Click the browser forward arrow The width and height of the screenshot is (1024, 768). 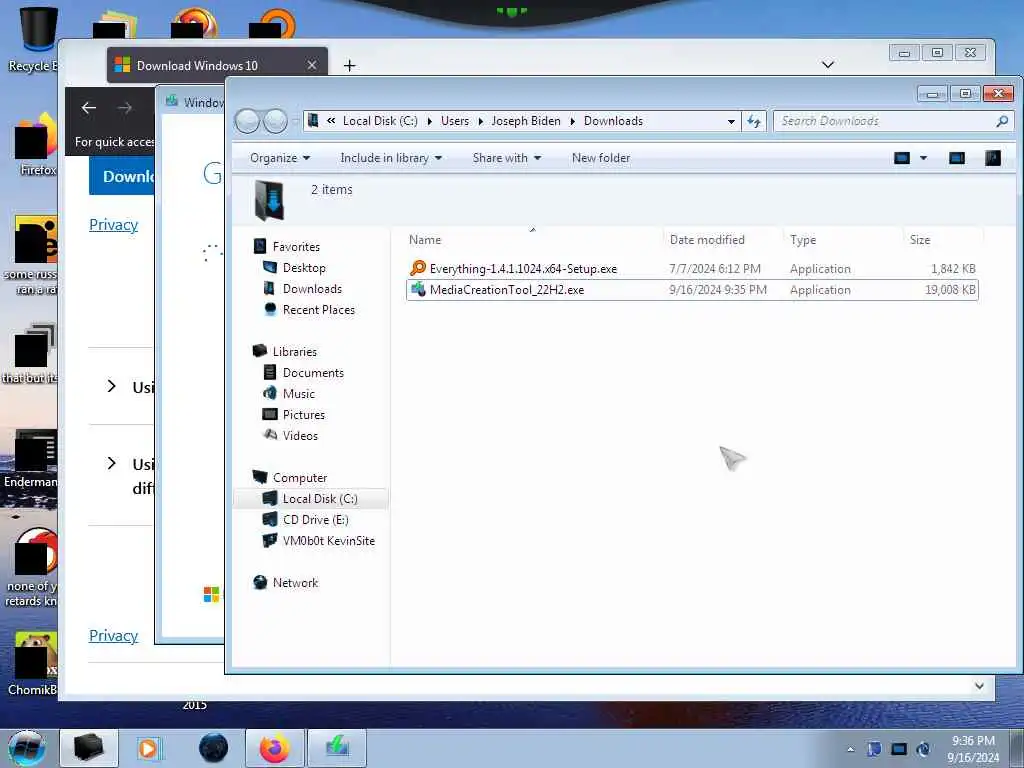125,108
